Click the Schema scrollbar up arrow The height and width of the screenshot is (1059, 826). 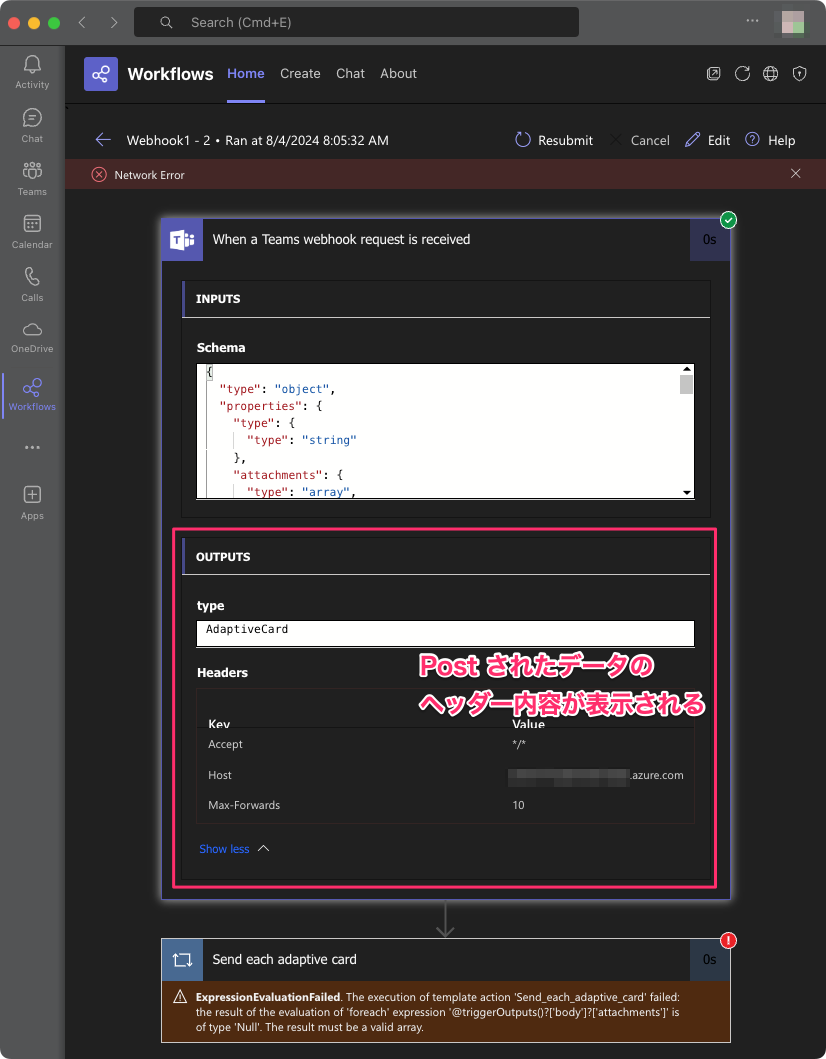[x=687, y=369]
